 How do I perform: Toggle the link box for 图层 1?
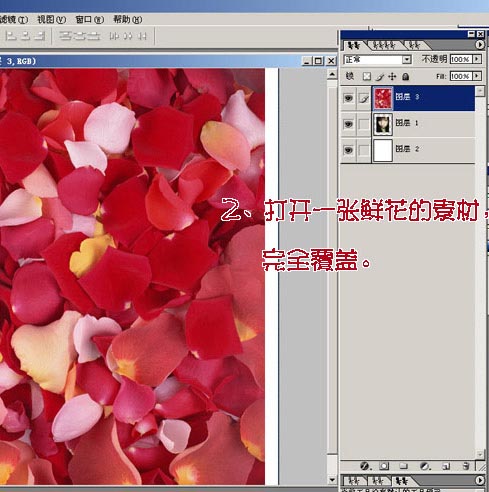click(x=364, y=124)
